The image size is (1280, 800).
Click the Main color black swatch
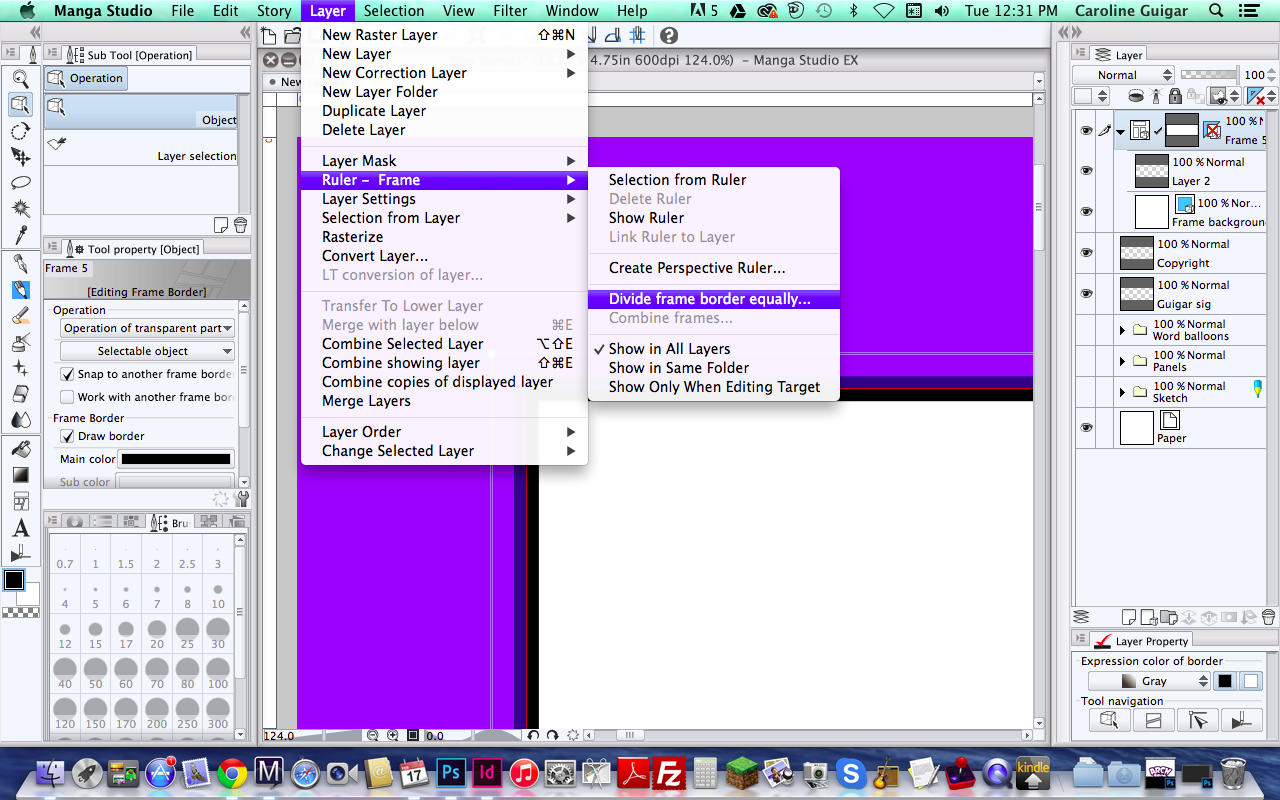click(176, 459)
